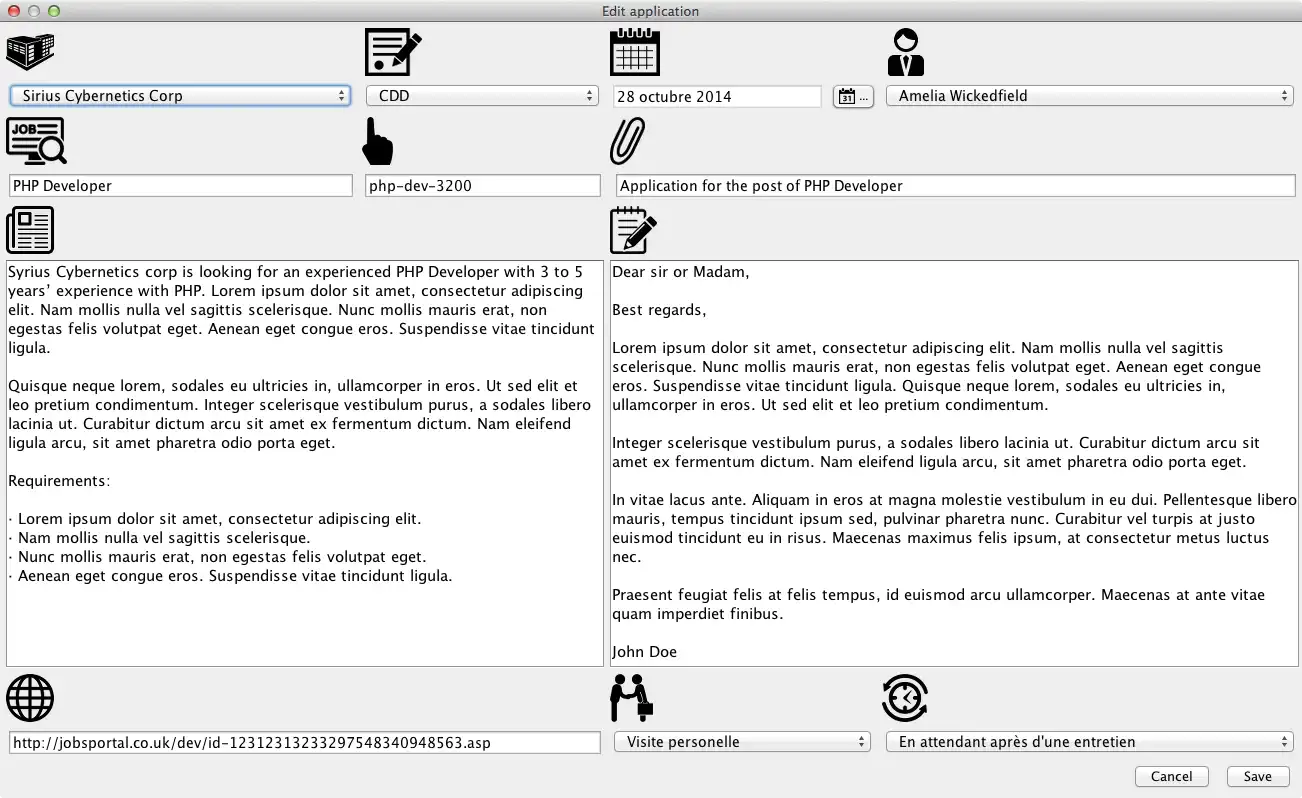The height and width of the screenshot is (798, 1302).
Task: Click the Dear sir or Madam line
Action: pos(680,272)
